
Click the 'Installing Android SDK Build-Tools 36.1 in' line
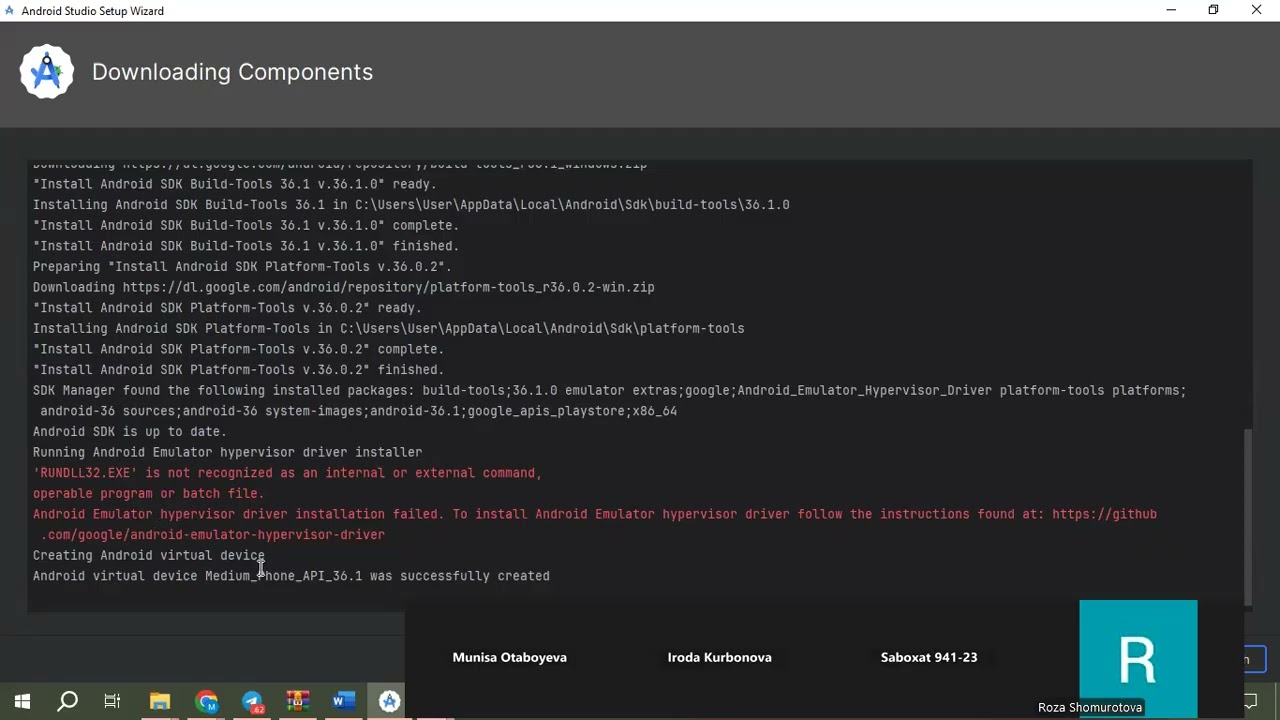click(x=411, y=205)
